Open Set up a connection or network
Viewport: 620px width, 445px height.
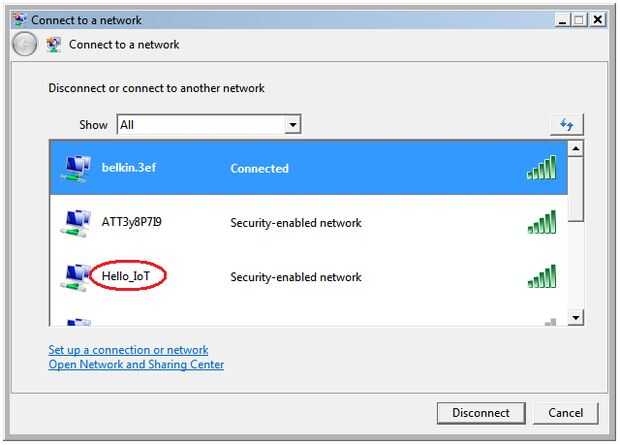click(x=128, y=350)
